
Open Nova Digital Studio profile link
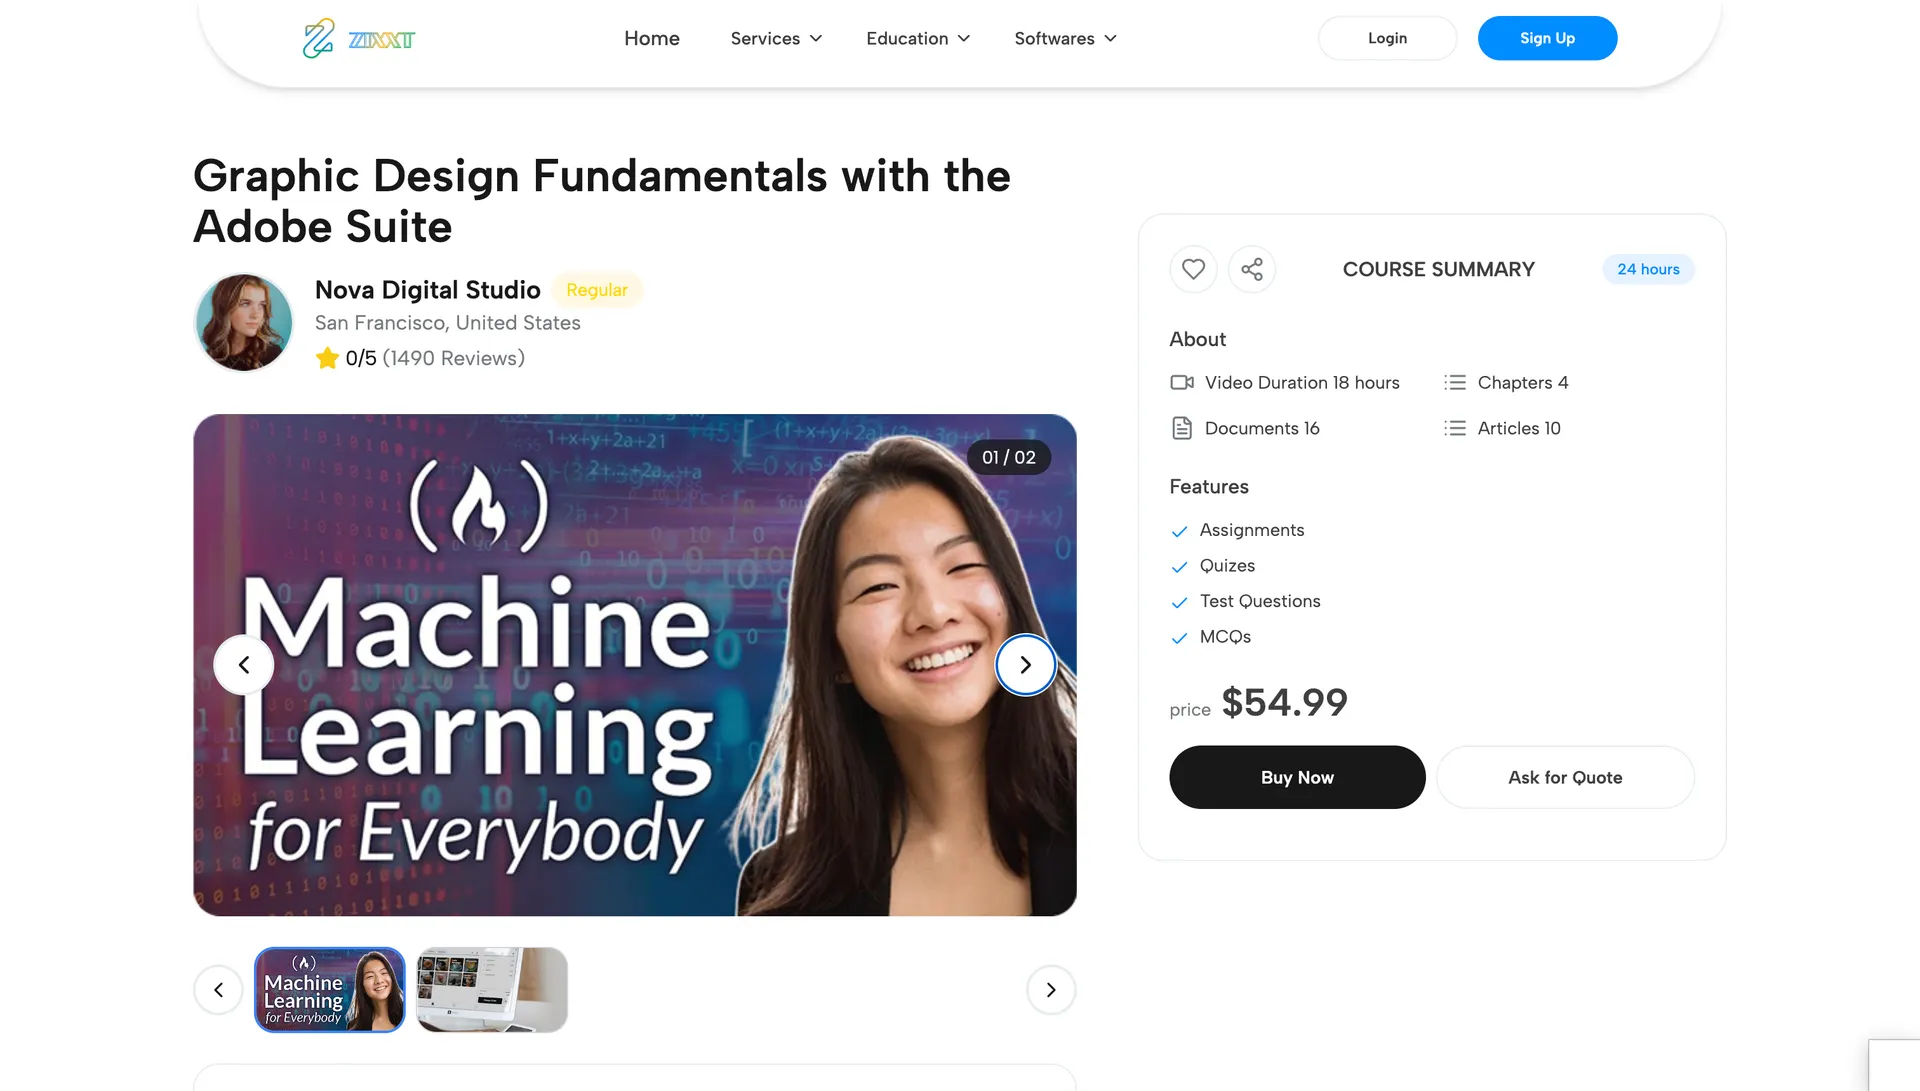(x=428, y=290)
